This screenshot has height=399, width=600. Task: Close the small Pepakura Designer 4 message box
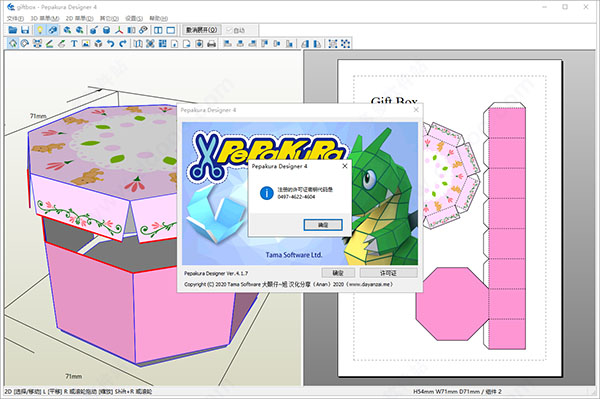coord(344,166)
